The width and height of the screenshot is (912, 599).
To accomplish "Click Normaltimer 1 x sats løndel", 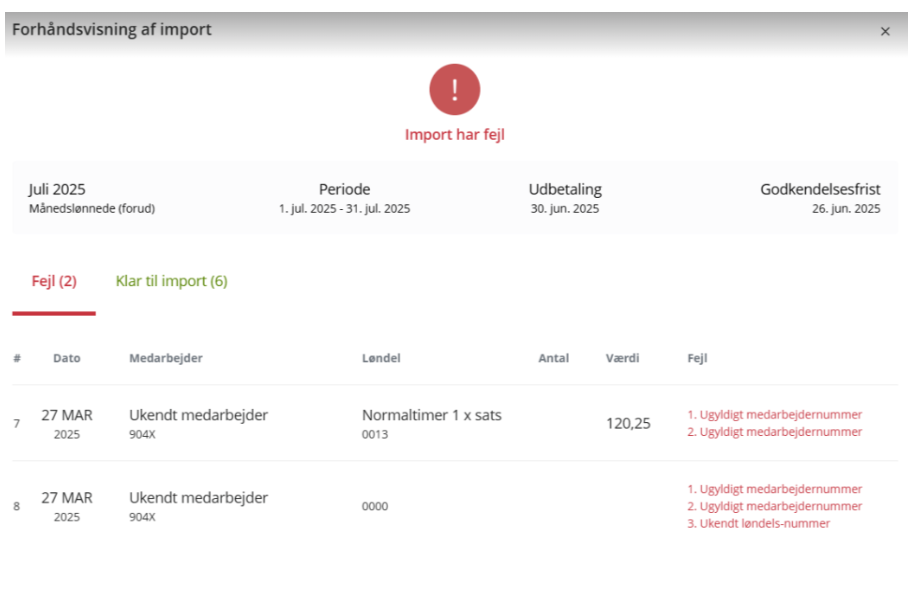I will point(431,415).
